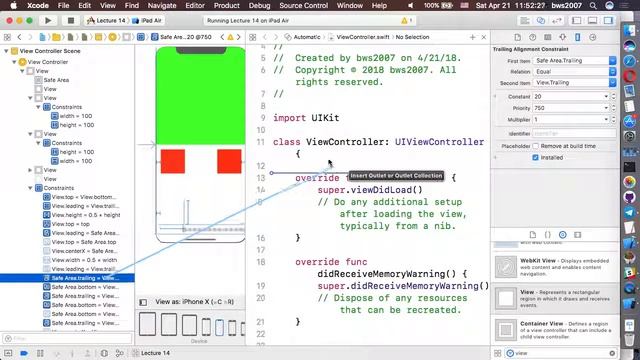Hide the Navigator panel

point(576,20)
